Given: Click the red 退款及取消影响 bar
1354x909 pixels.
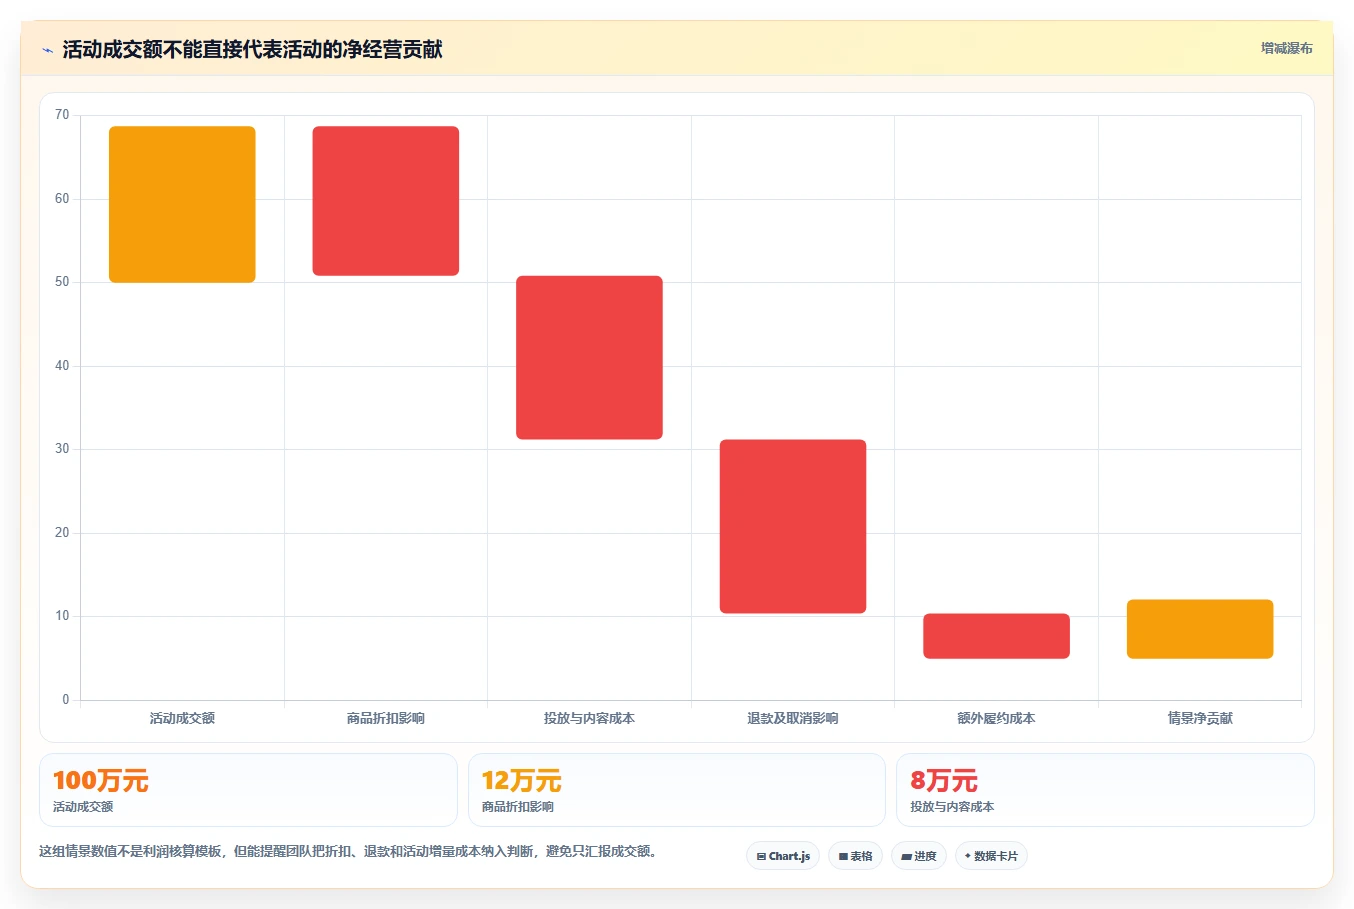Looking at the screenshot, I should click(793, 526).
